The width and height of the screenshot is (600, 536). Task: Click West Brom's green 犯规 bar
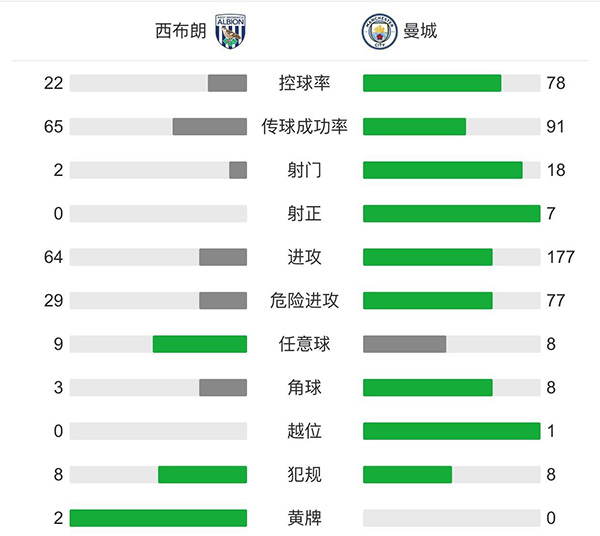tap(202, 474)
